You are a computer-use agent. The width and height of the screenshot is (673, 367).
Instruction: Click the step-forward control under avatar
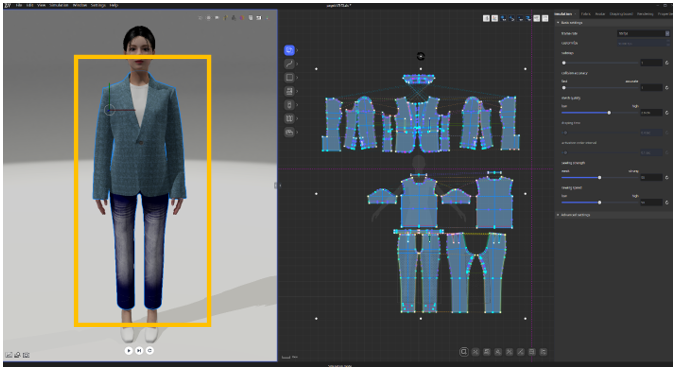tap(139, 351)
